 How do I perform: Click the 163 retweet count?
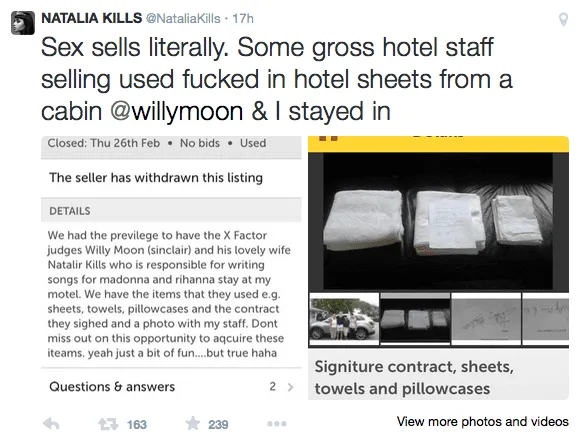[137, 425]
